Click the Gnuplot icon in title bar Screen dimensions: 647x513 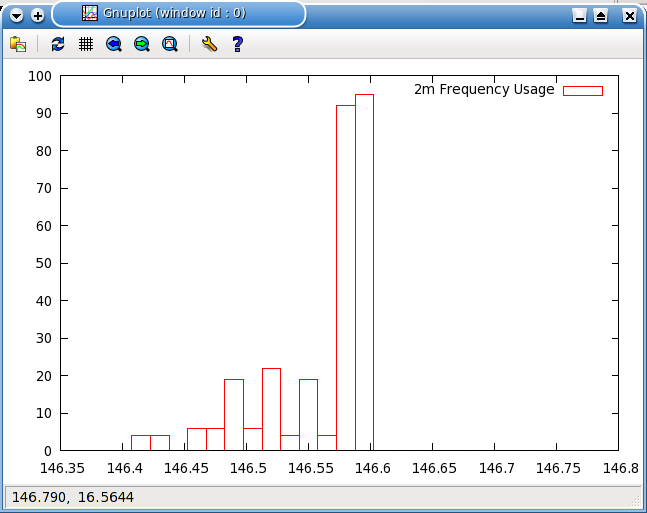point(90,14)
